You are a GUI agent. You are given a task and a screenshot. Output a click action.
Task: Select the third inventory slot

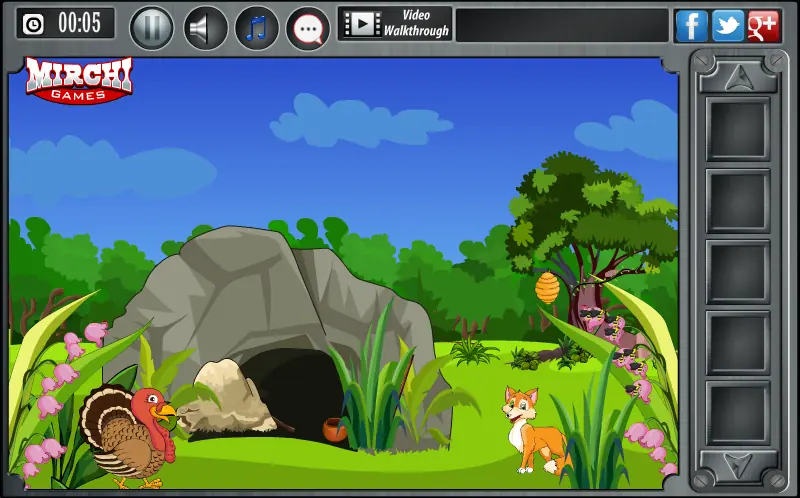(738, 271)
